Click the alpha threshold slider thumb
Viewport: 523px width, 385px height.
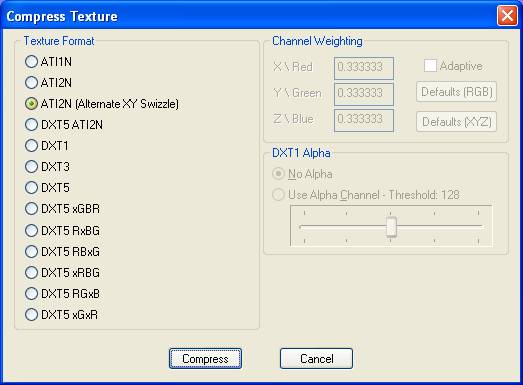pyautogui.click(x=391, y=227)
